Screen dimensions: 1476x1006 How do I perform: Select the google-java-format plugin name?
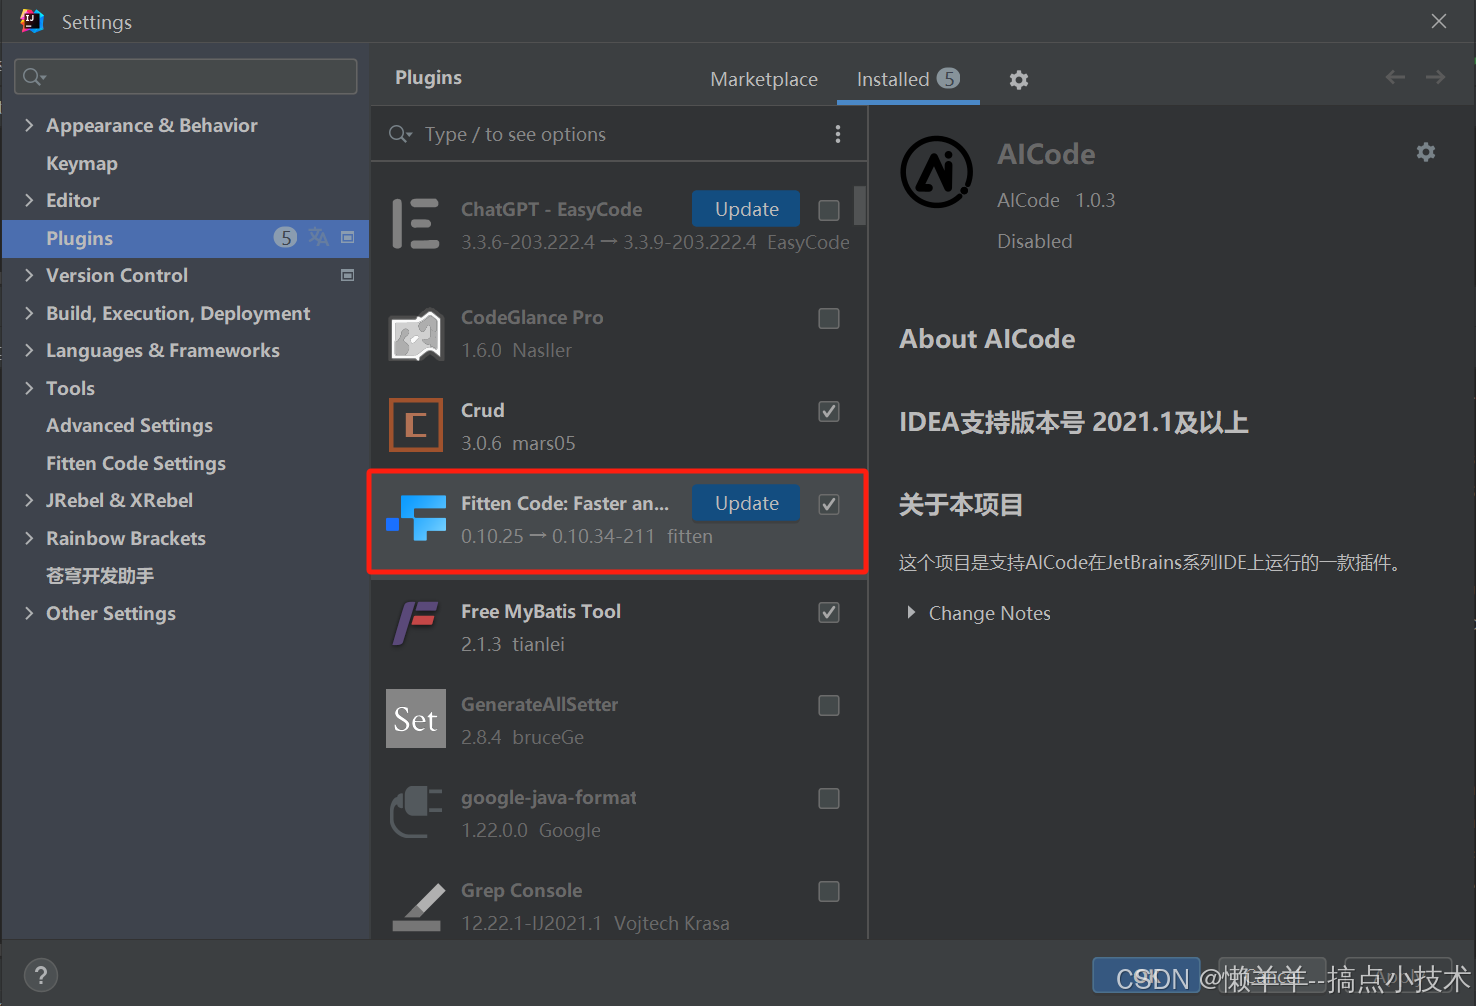coord(549,797)
